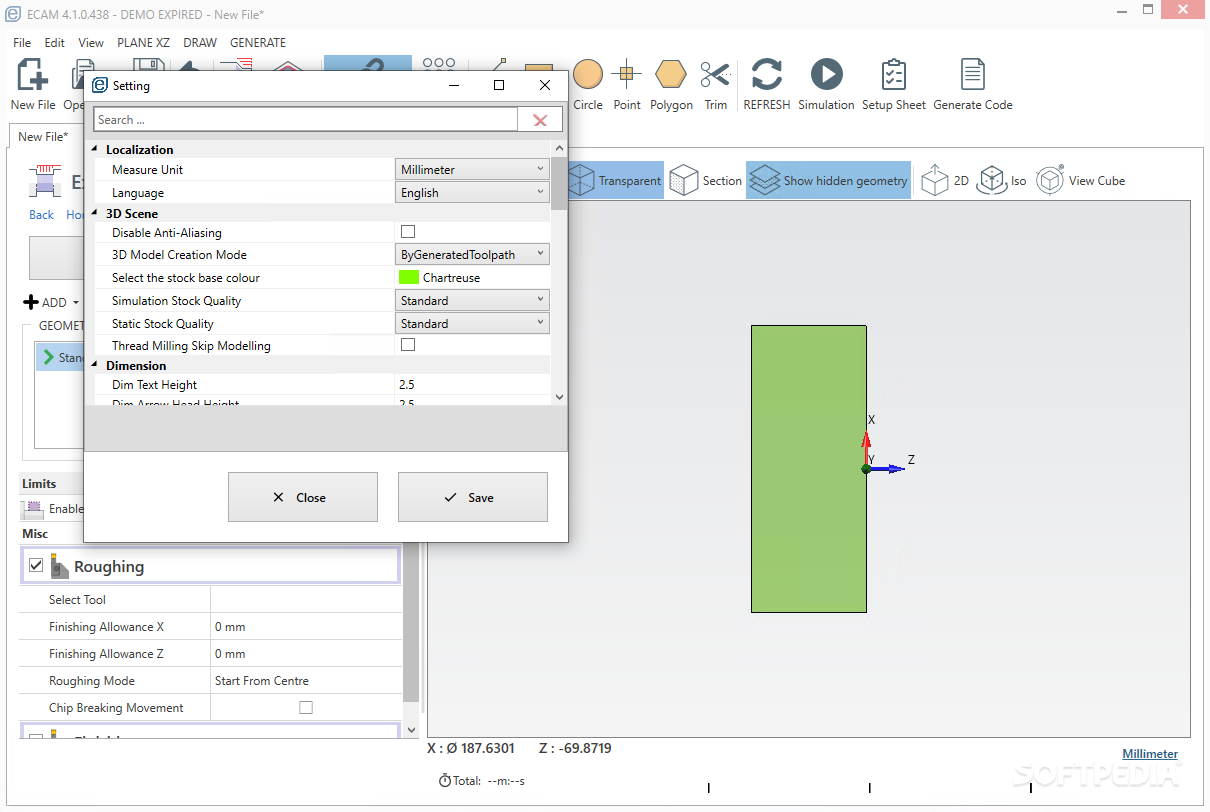Tick Disable Anti-Aliasing checkbox
Viewport: 1210px width, 812px height.
[408, 232]
